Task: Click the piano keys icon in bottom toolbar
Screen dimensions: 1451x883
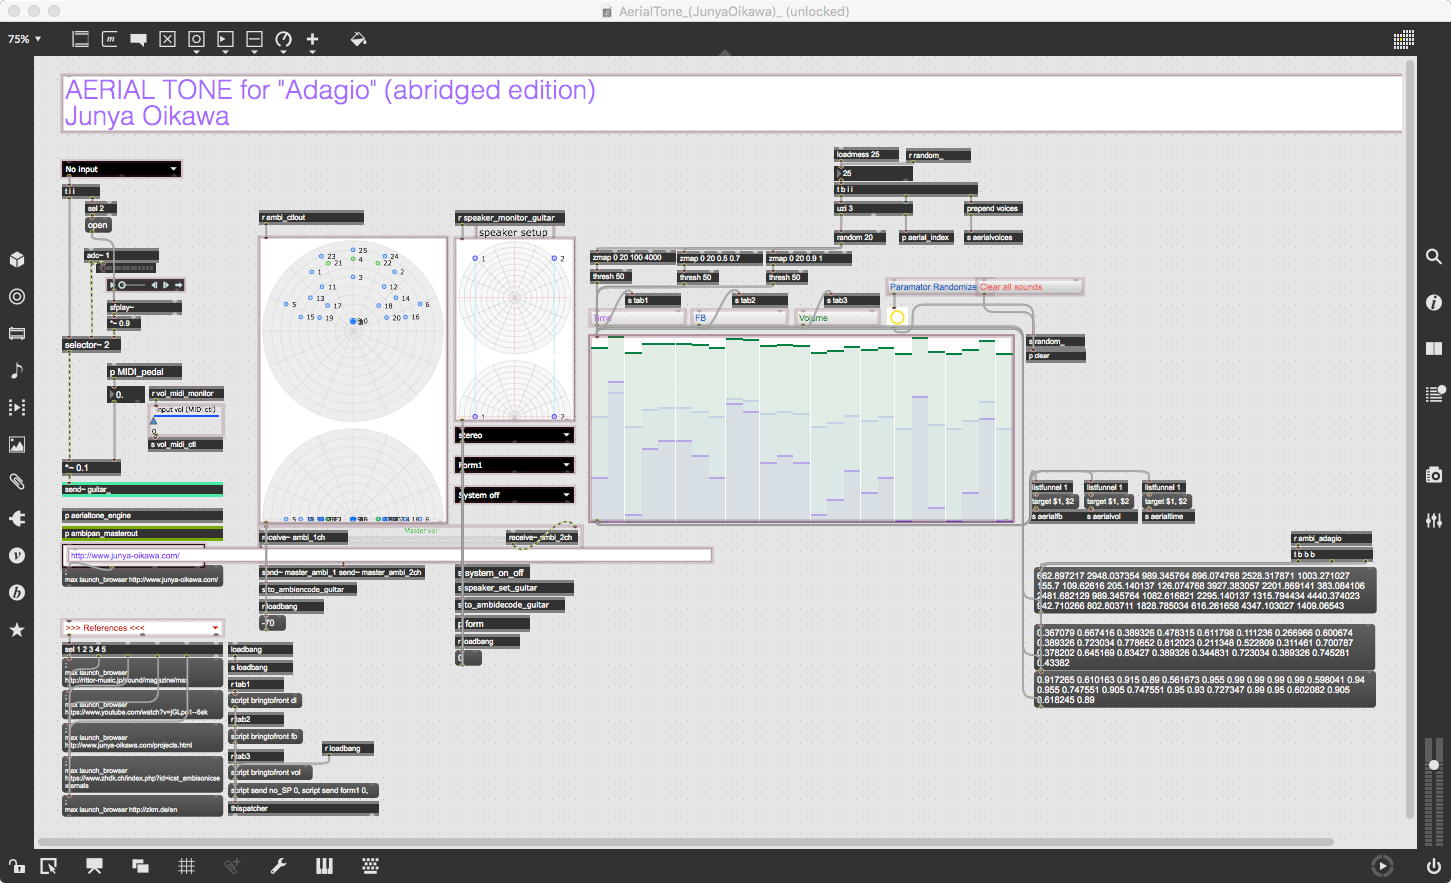Action: (x=324, y=866)
